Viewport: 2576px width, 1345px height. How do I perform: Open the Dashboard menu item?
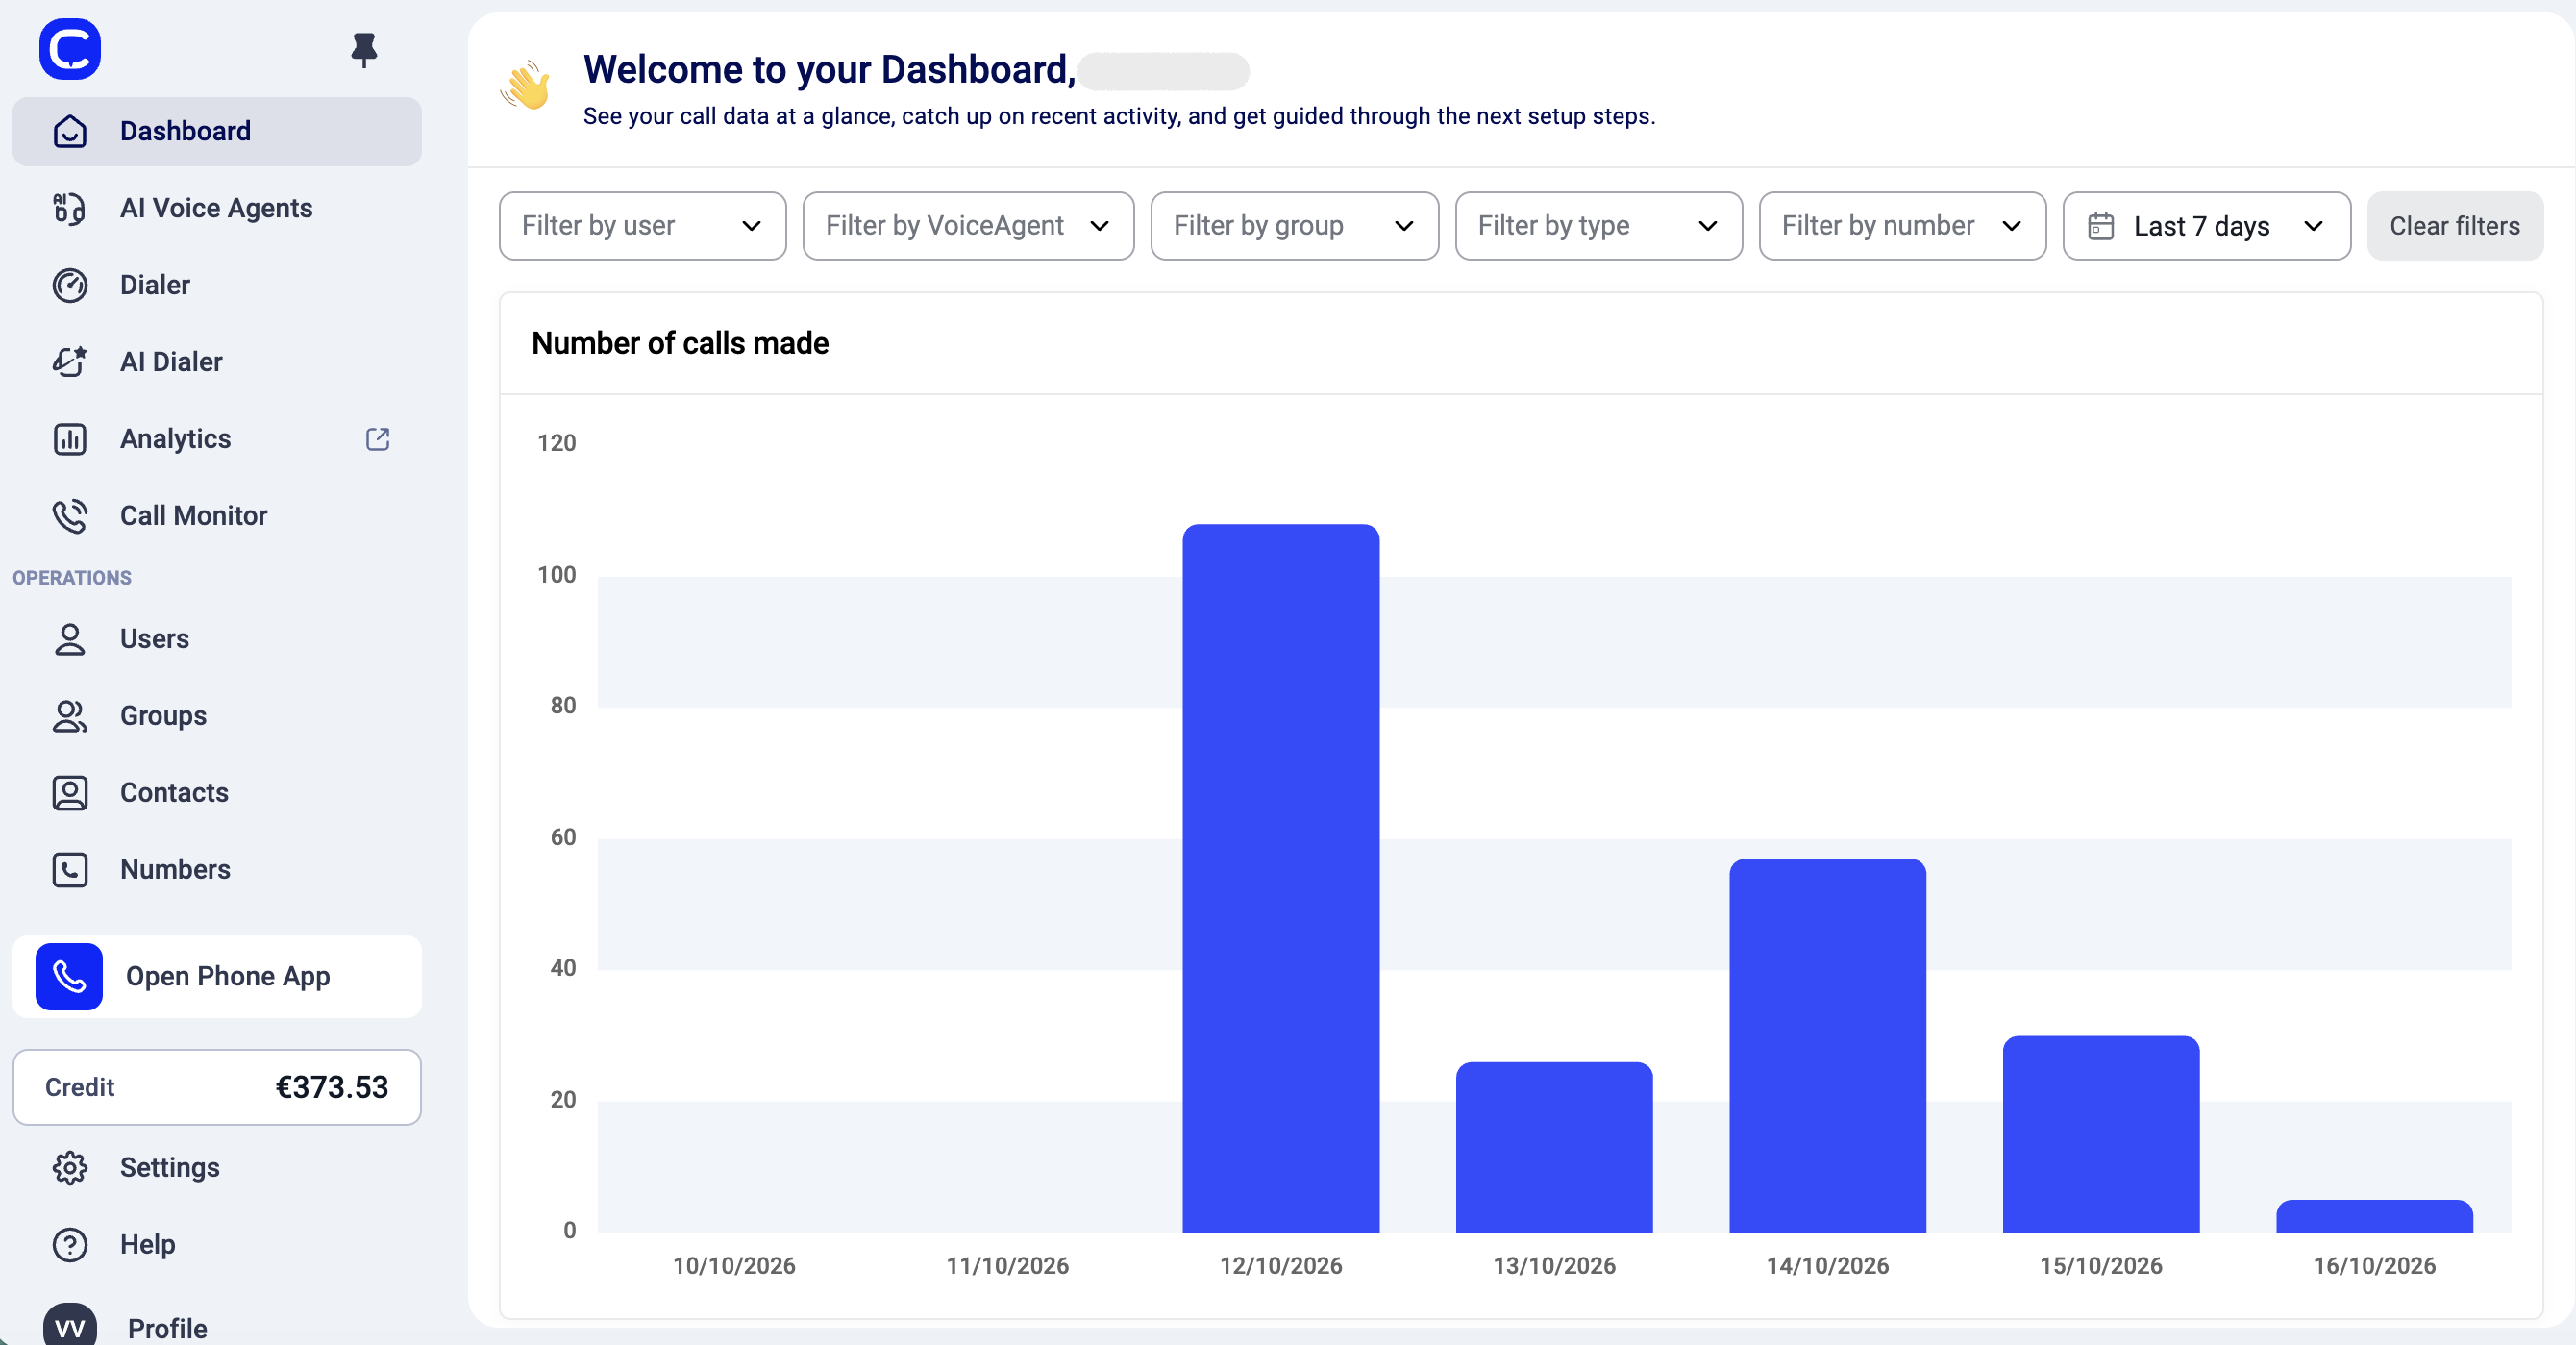point(217,131)
